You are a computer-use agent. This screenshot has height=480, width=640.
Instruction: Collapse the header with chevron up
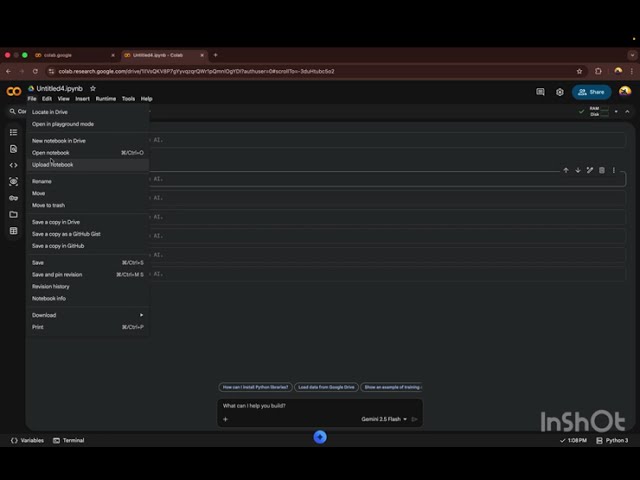point(627,111)
